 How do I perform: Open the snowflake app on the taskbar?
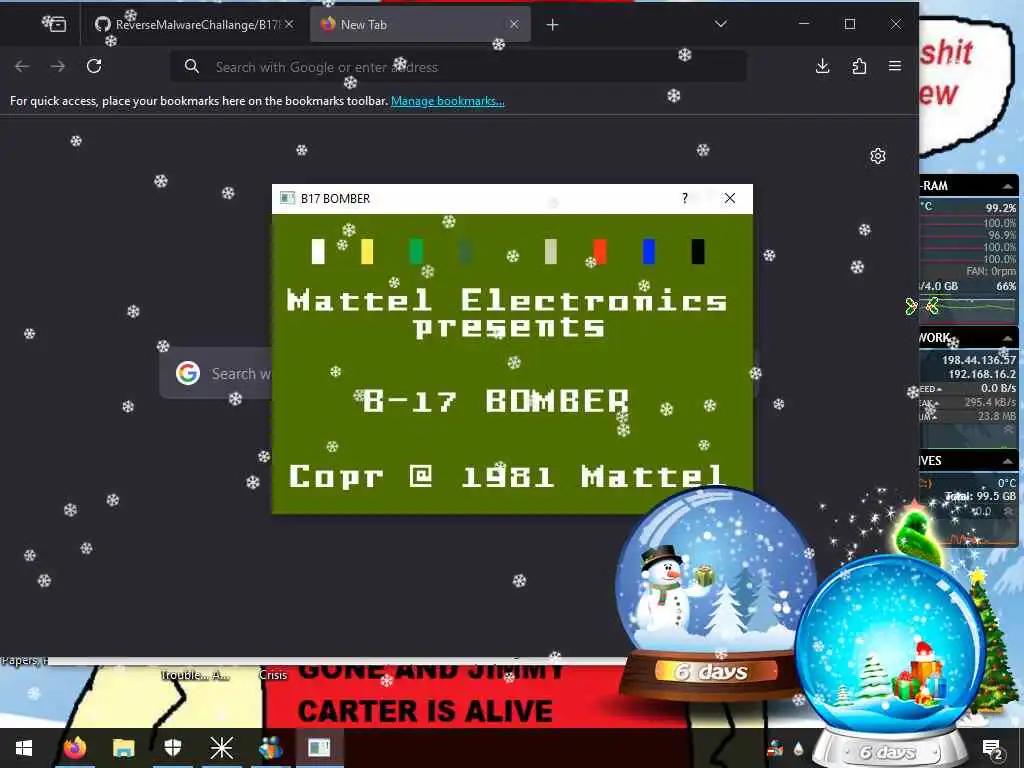[221, 748]
